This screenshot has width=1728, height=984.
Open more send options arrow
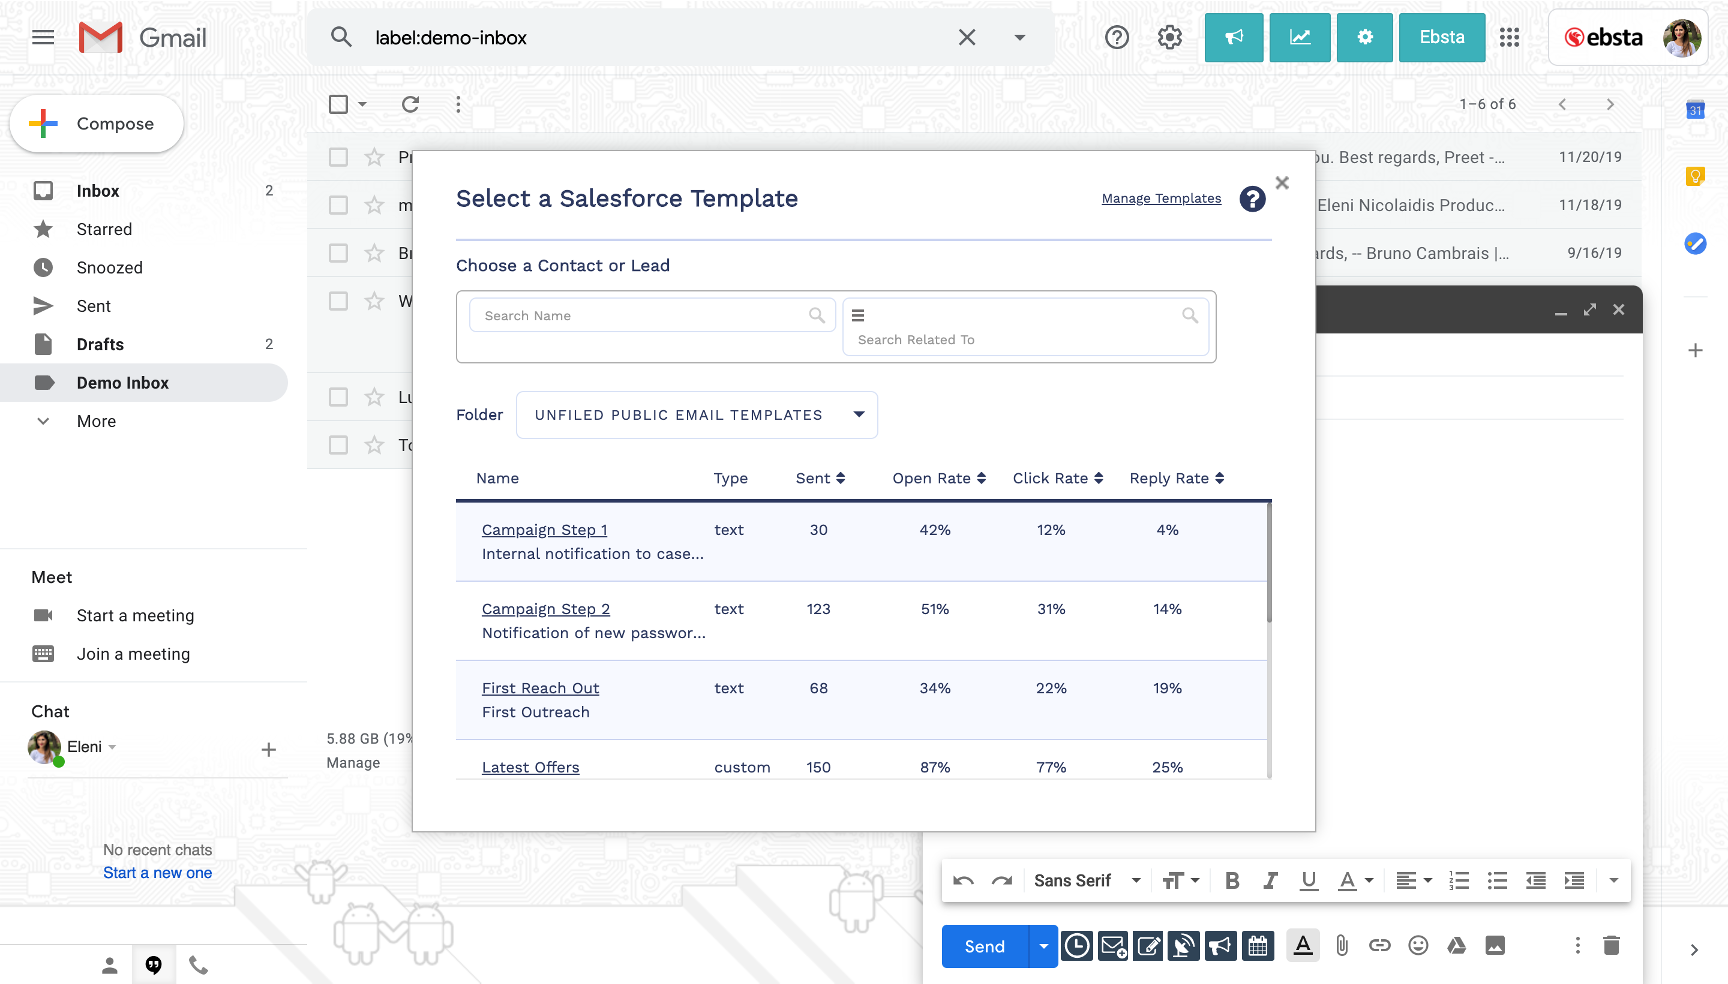[1043, 946]
